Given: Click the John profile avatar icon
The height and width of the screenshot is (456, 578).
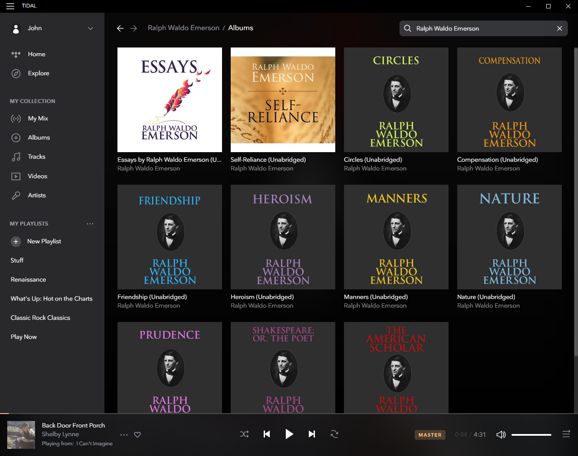Looking at the screenshot, I should pyautogui.click(x=16, y=29).
